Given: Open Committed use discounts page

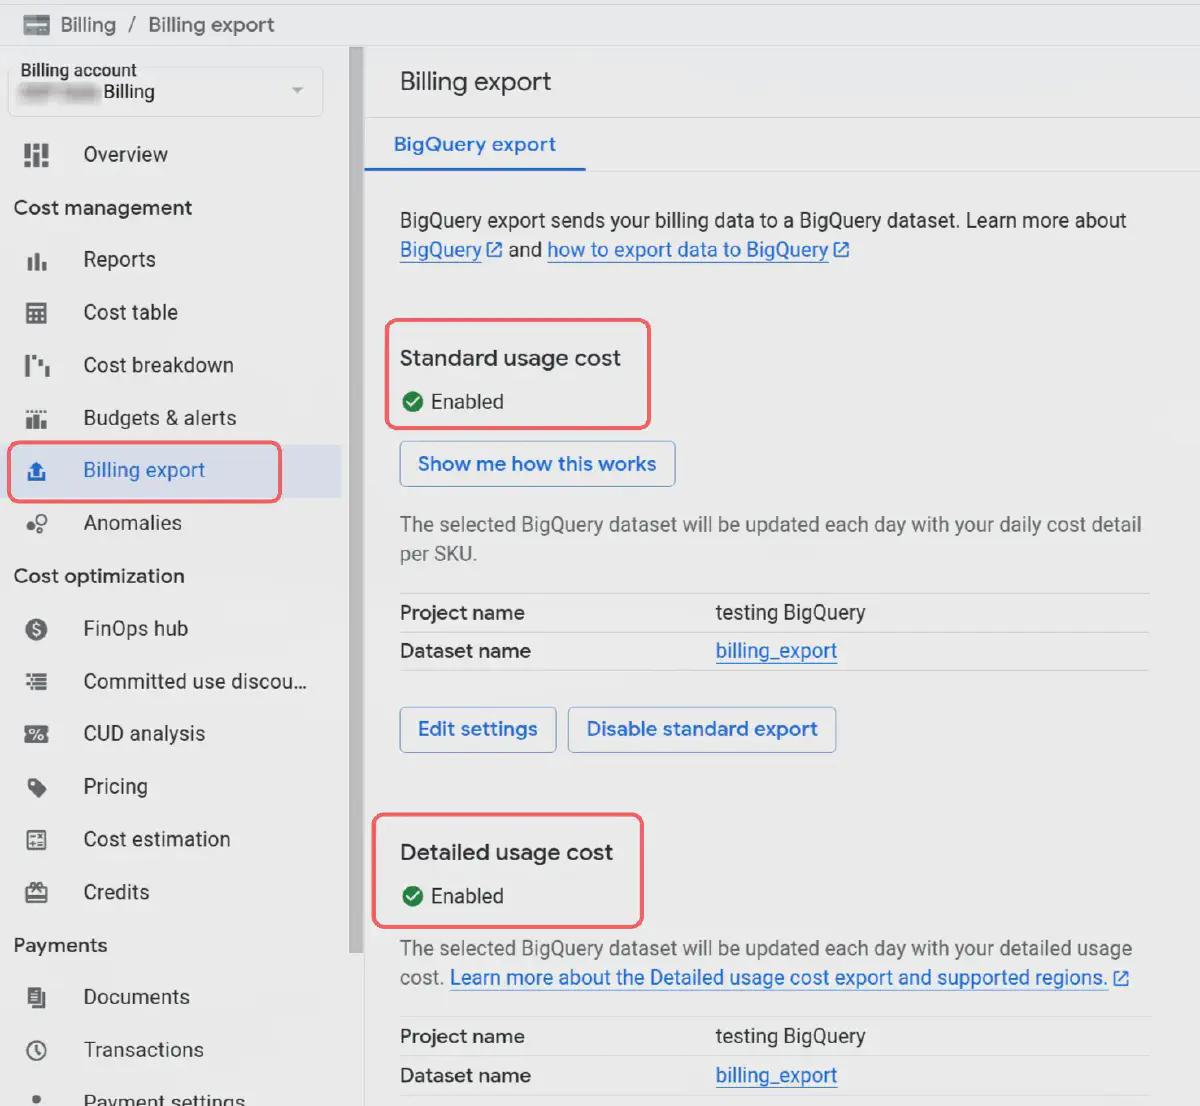Looking at the screenshot, I should [x=195, y=682].
